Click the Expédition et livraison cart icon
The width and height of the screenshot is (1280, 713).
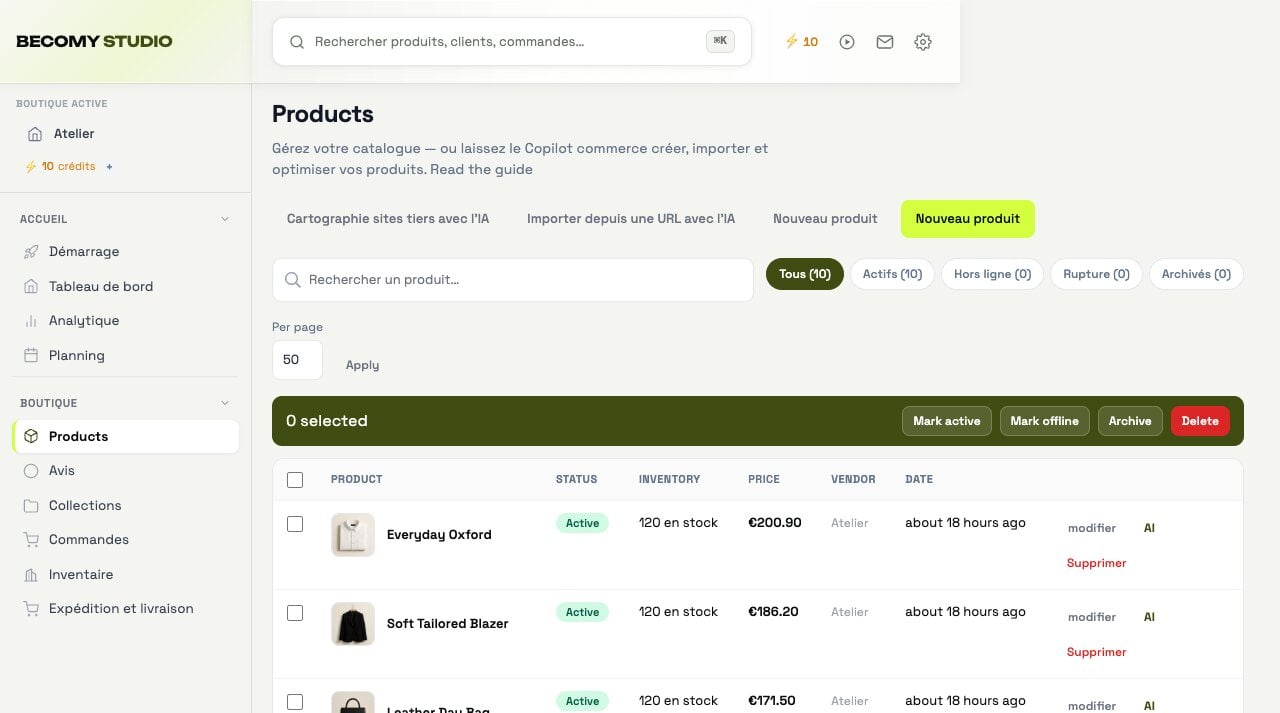31,608
